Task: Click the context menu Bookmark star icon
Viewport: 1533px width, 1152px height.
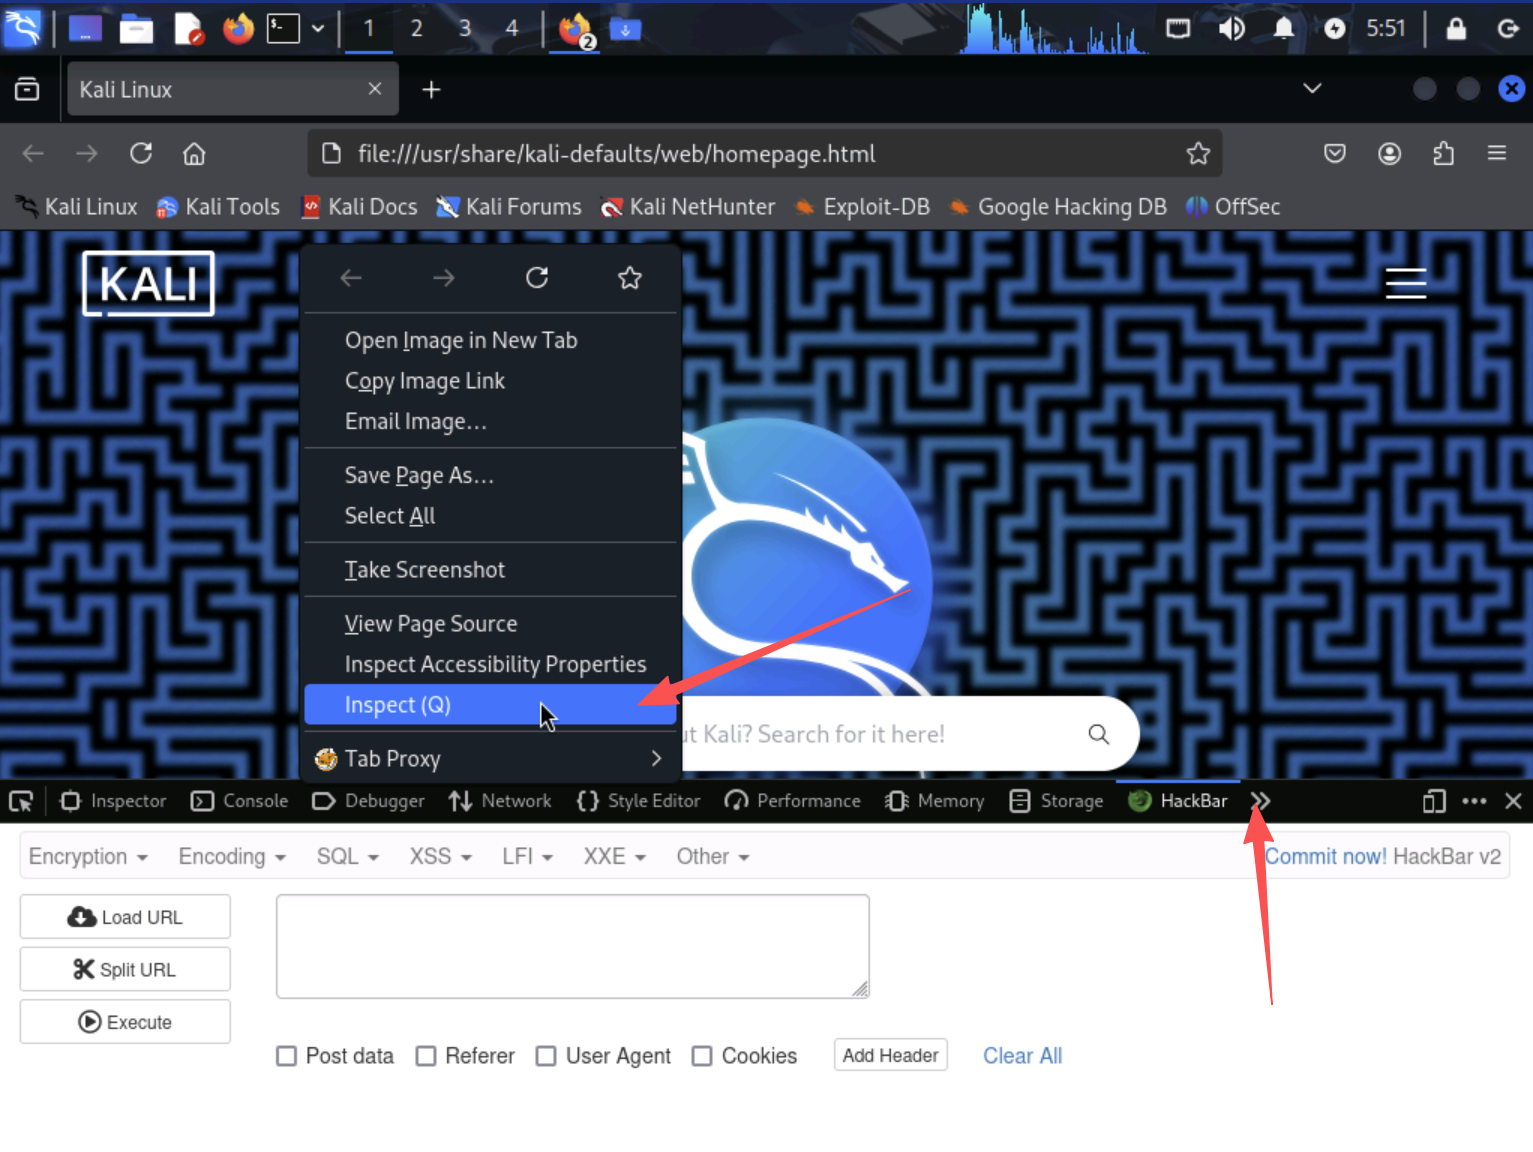Action: tap(629, 278)
